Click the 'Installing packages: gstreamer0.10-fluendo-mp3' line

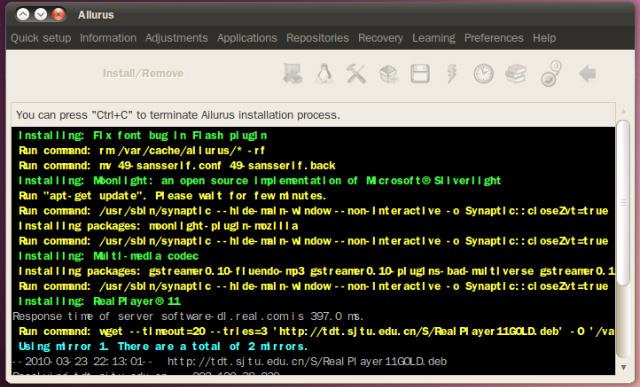pos(316,271)
